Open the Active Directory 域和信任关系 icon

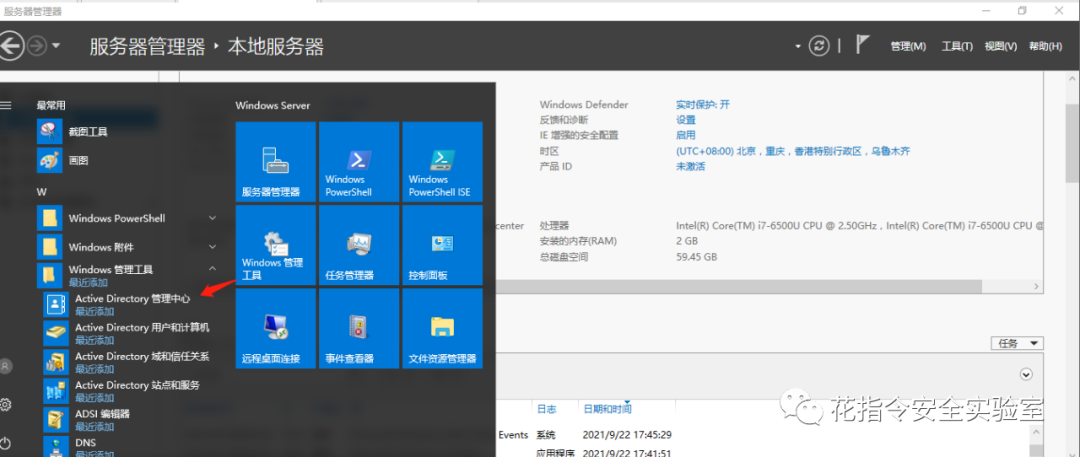[x=54, y=362]
